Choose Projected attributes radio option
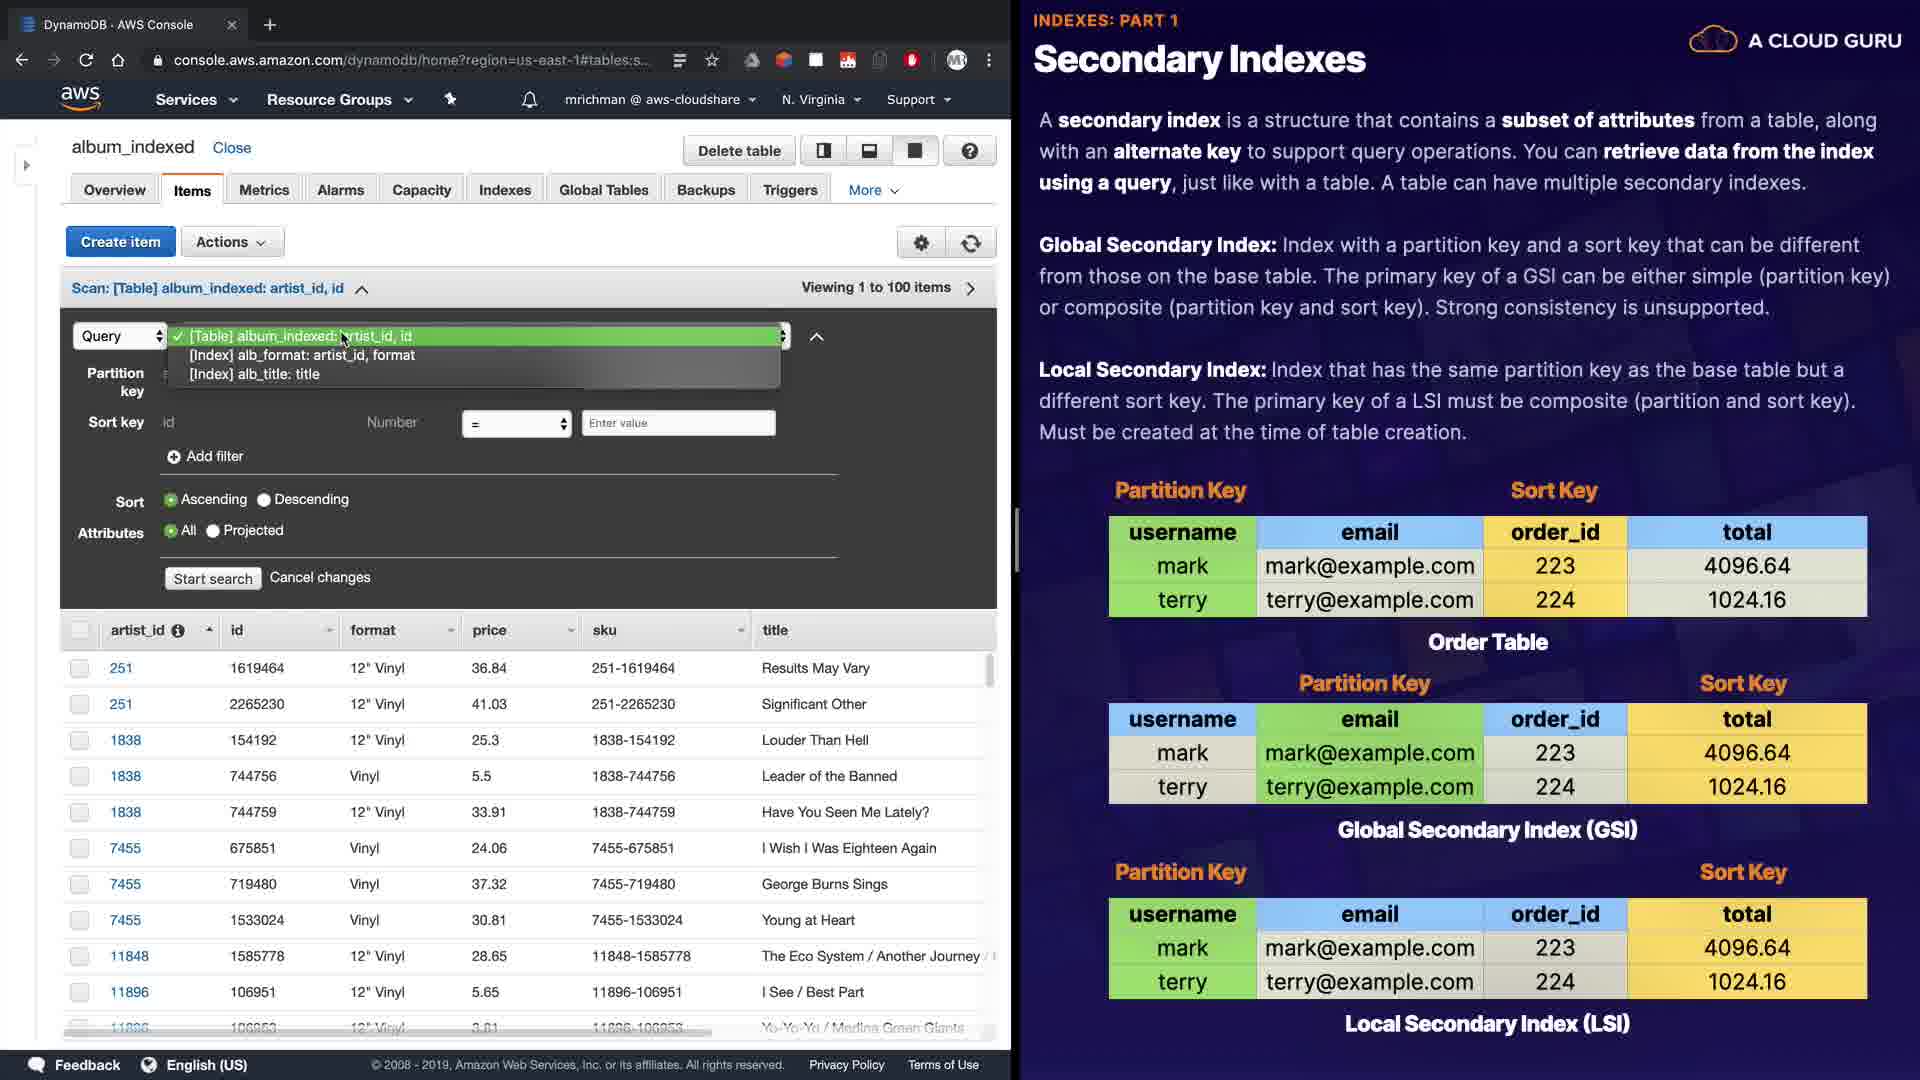1920x1080 pixels. click(x=213, y=531)
